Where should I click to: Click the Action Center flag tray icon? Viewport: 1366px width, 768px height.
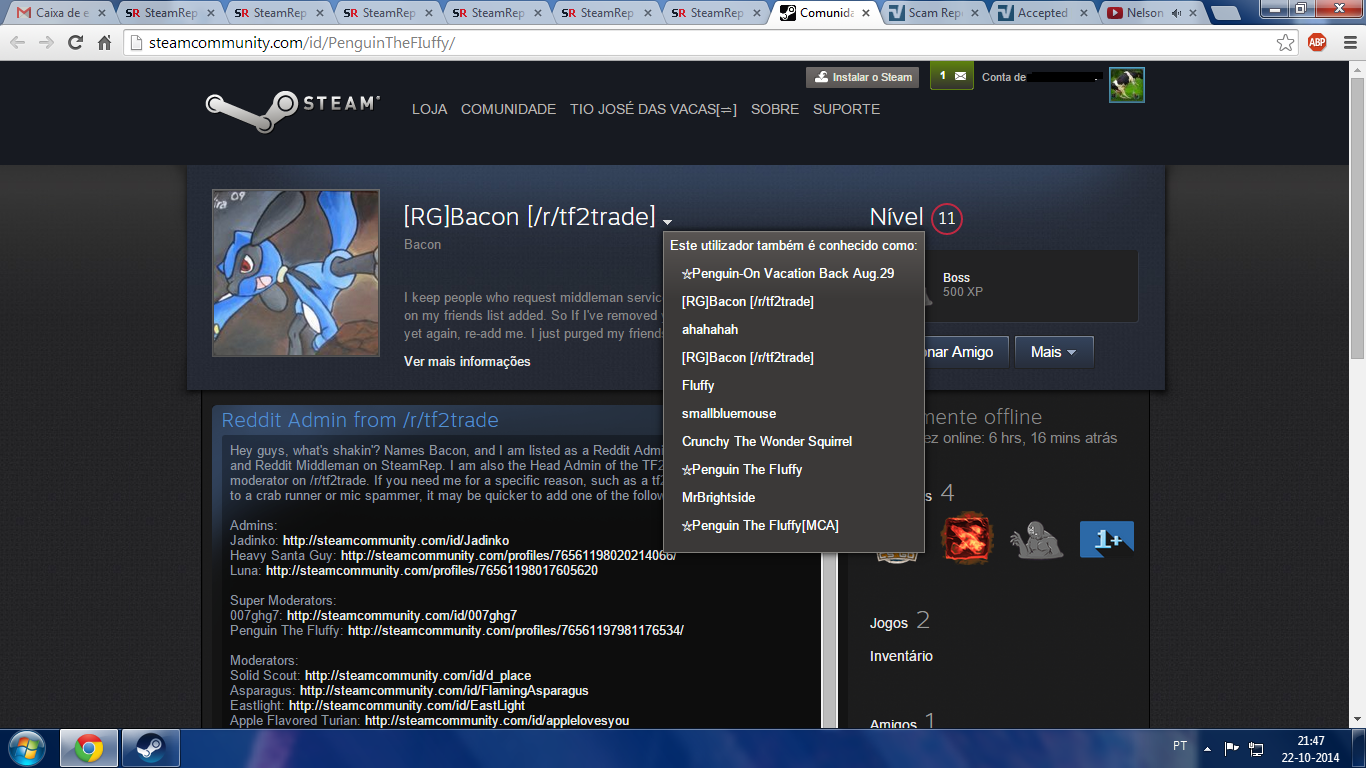point(1232,748)
